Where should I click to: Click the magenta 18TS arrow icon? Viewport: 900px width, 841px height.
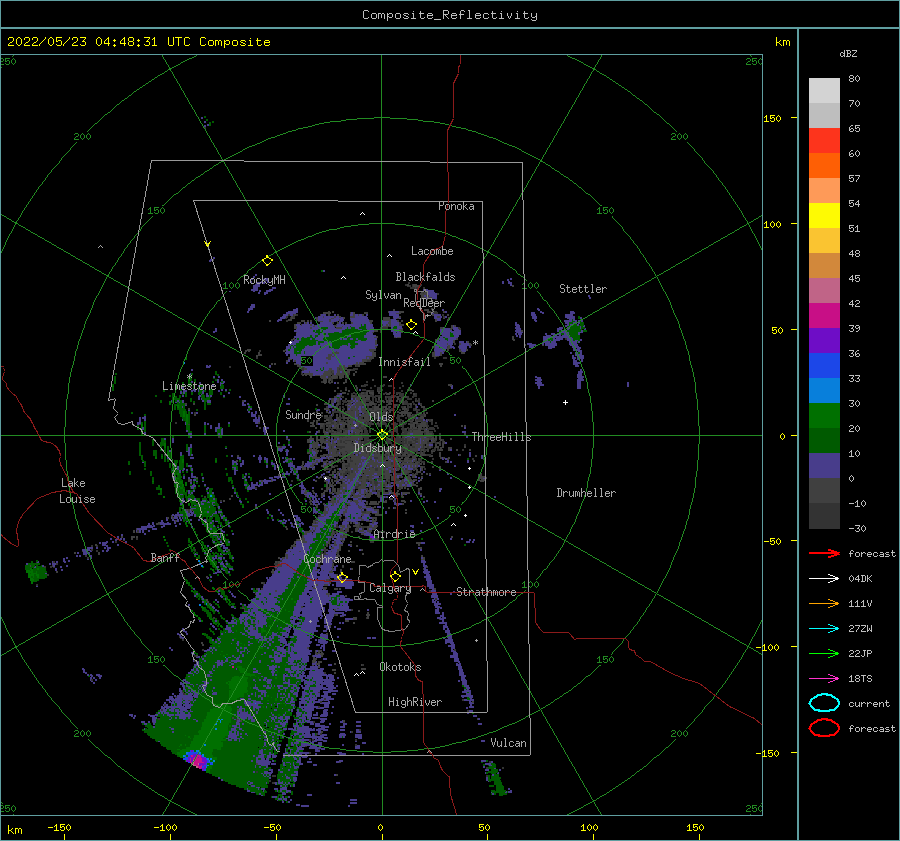tap(824, 679)
